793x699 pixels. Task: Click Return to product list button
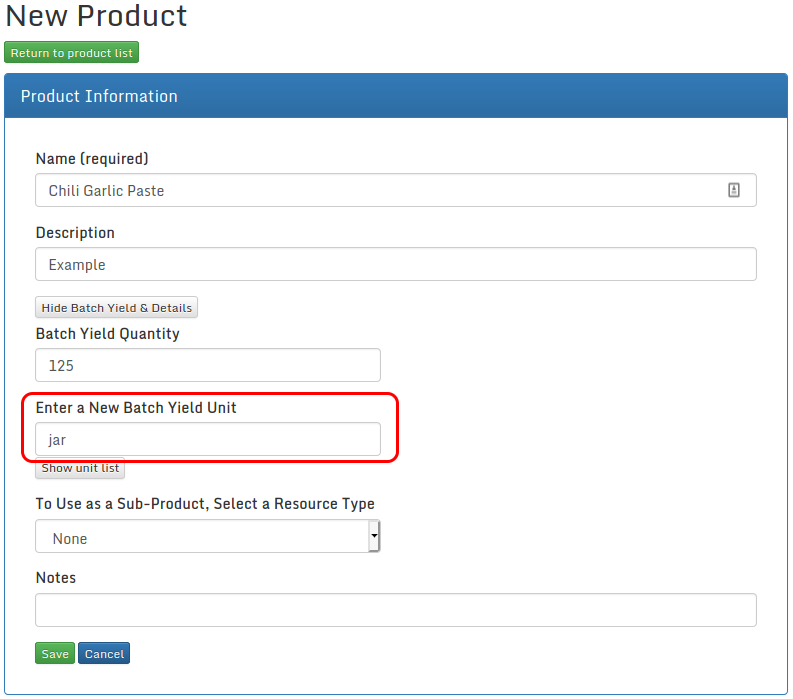click(71, 53)
